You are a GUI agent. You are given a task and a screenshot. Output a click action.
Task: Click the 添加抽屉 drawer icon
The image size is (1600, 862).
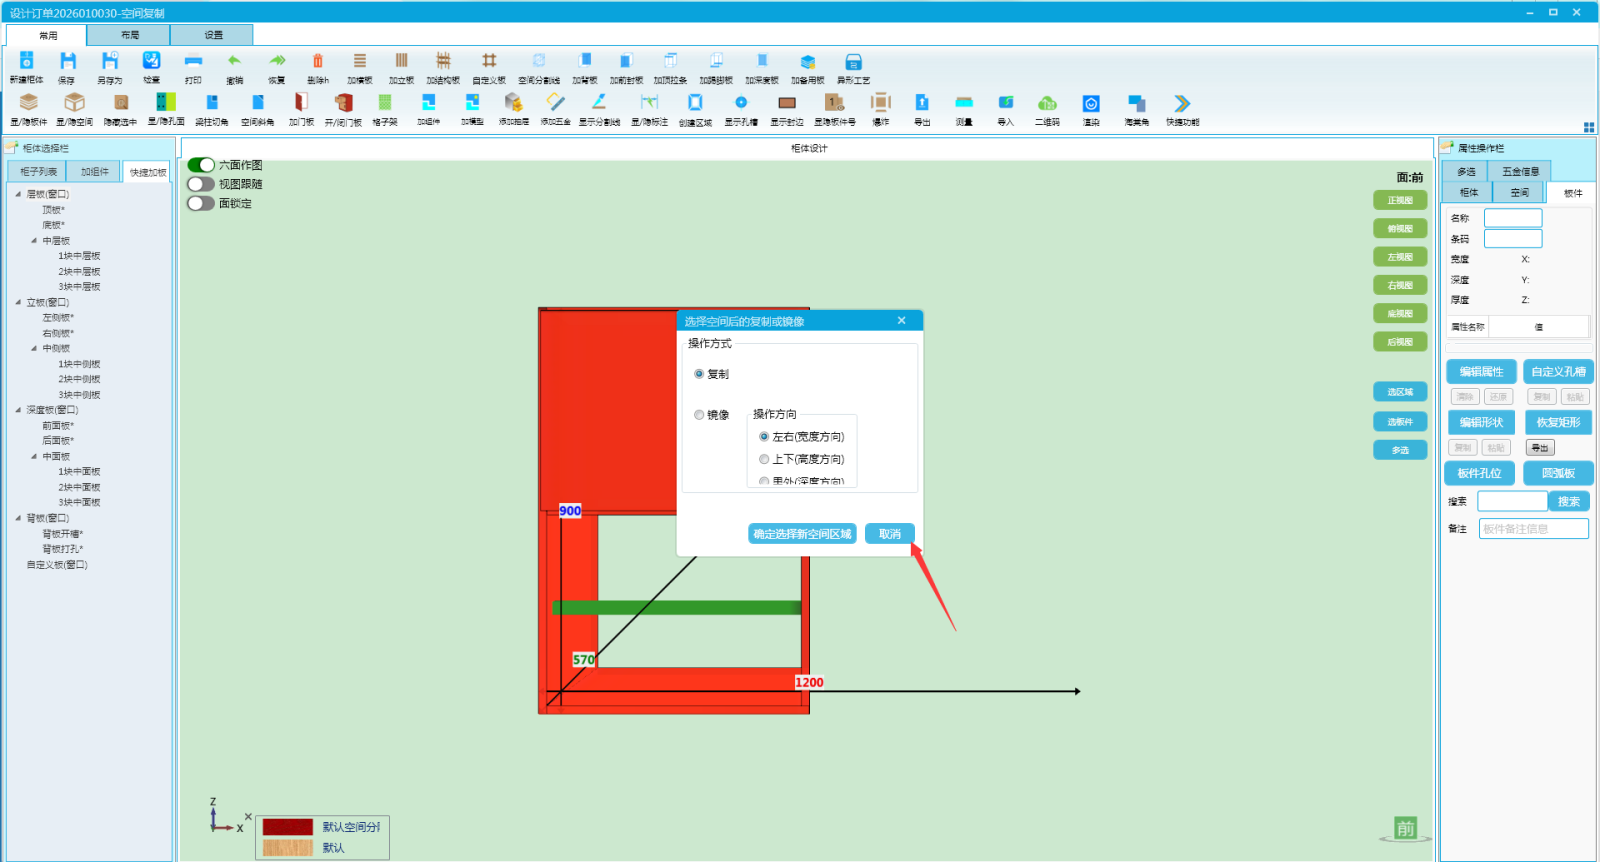513,103
